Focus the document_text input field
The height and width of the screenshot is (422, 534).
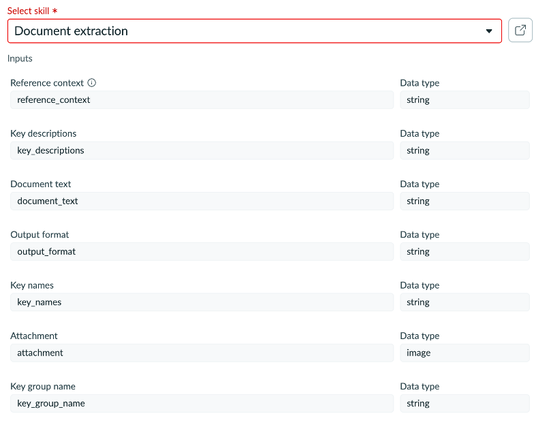(x=202, y=201)
